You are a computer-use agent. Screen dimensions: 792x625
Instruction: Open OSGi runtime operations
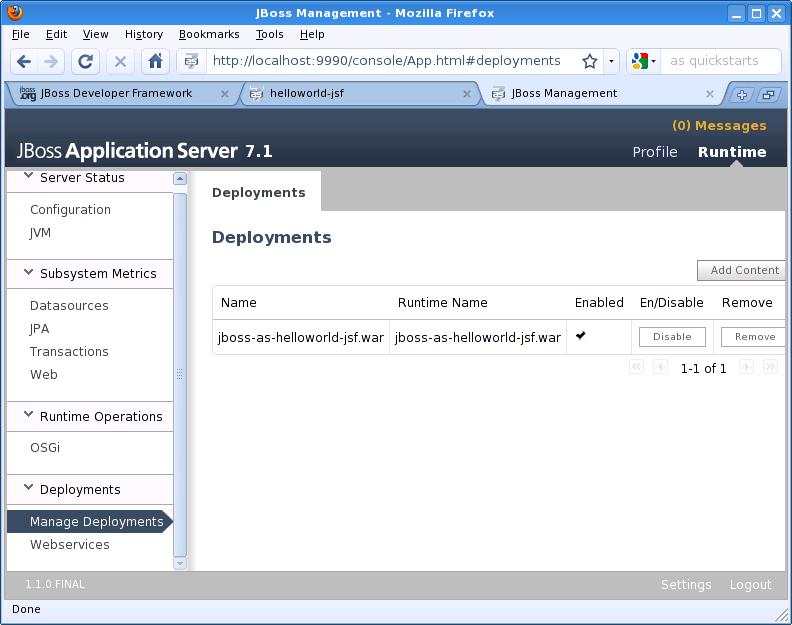45,448
